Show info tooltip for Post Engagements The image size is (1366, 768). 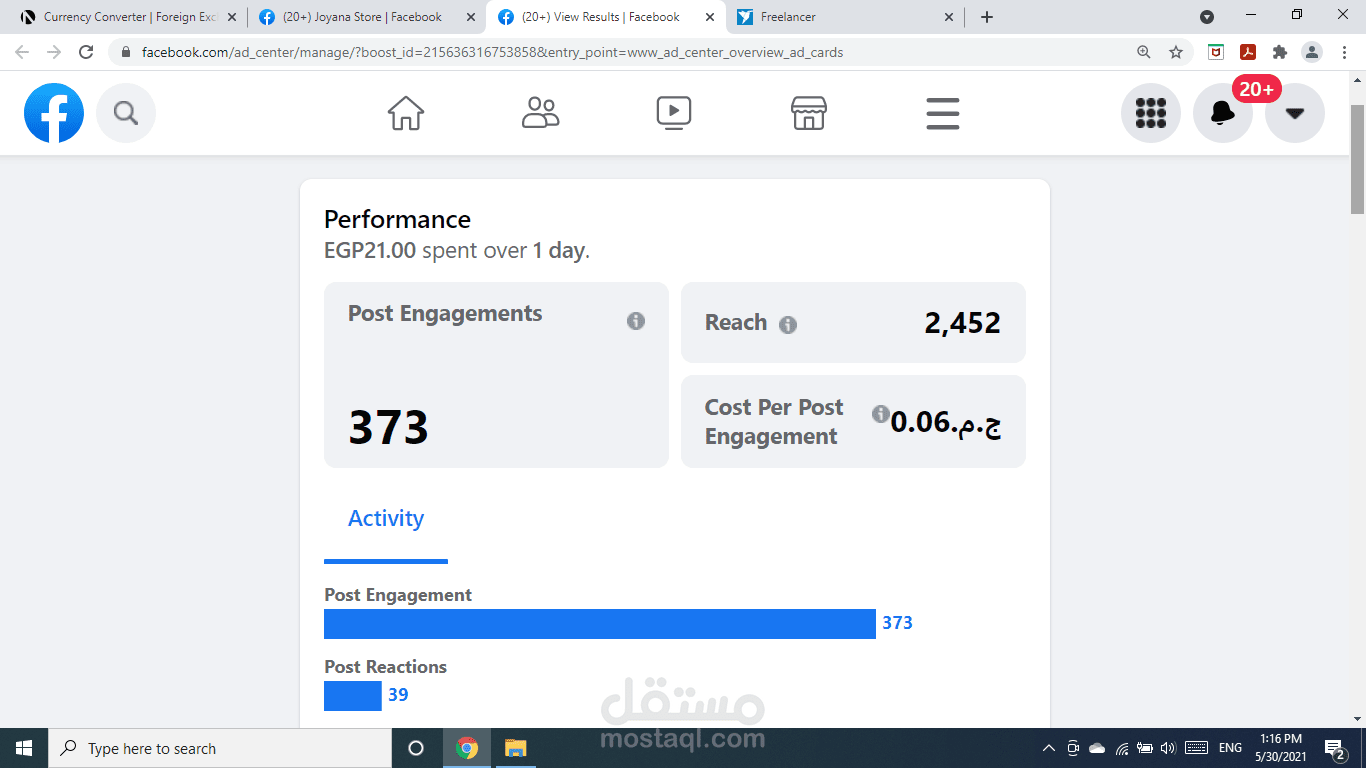636,321
